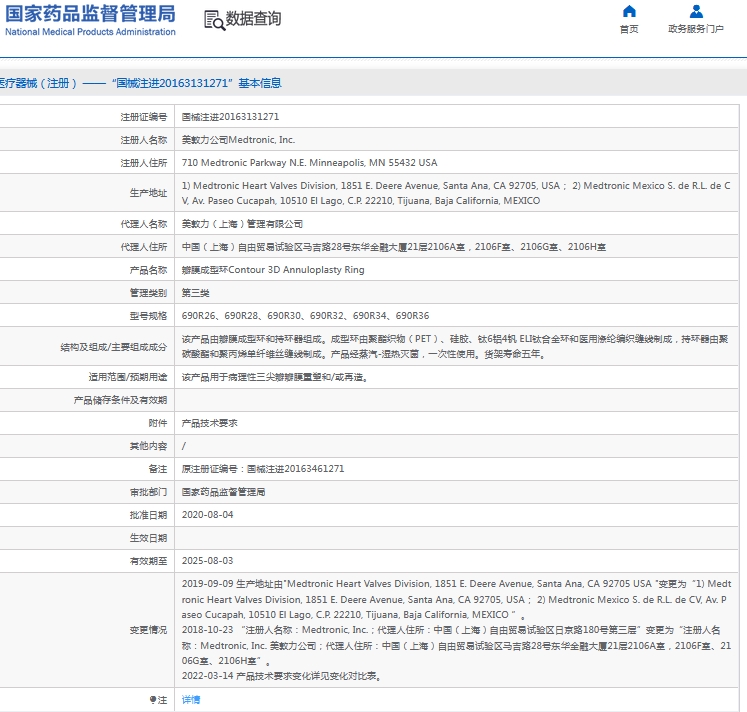This screenshot has width=747, height=712.
Task: Click the 注册人名称 row label
Action: tap(143, 140)
